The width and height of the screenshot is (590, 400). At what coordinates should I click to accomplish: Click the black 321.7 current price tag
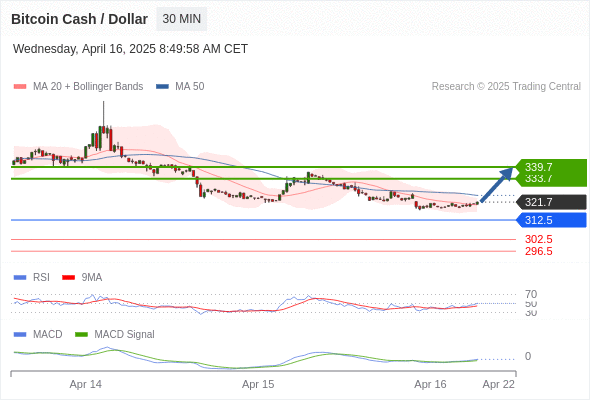point(550,202)
